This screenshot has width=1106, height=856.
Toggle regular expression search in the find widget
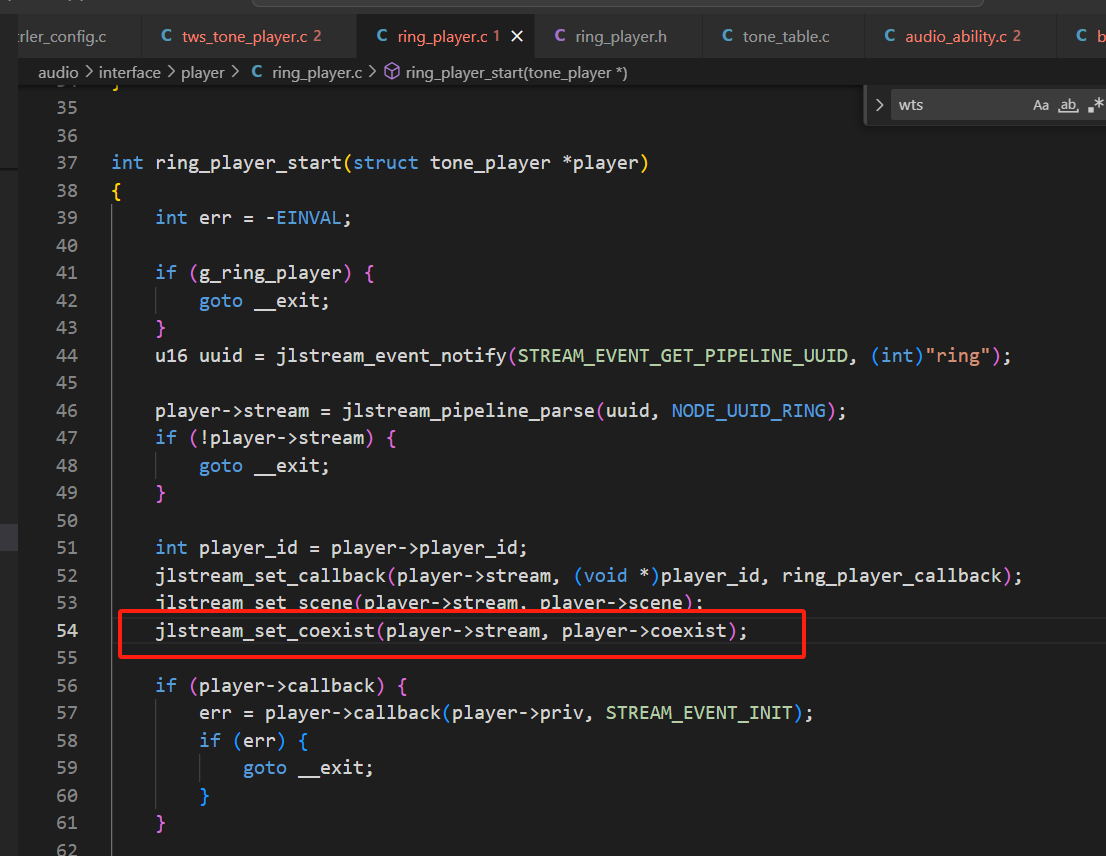click(1095, 105)
